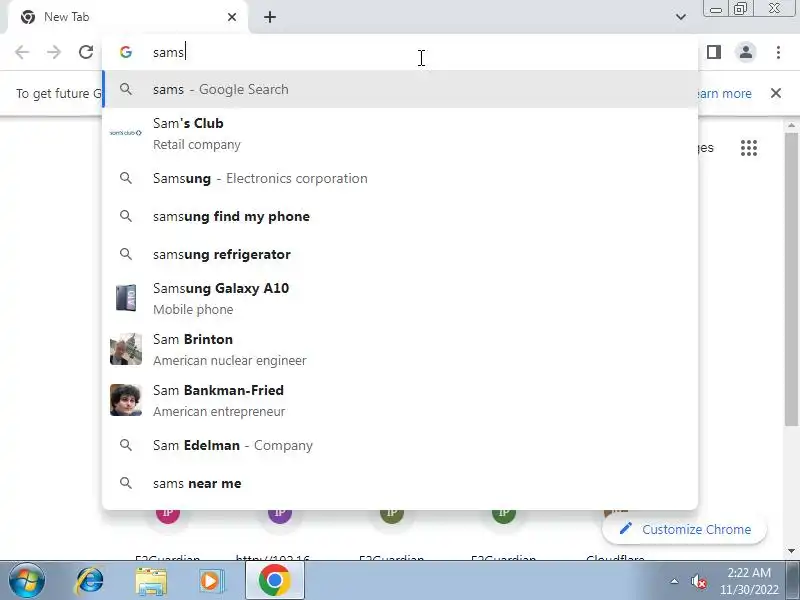
Task: Close the New Tab tab
Action: (232, 17)
